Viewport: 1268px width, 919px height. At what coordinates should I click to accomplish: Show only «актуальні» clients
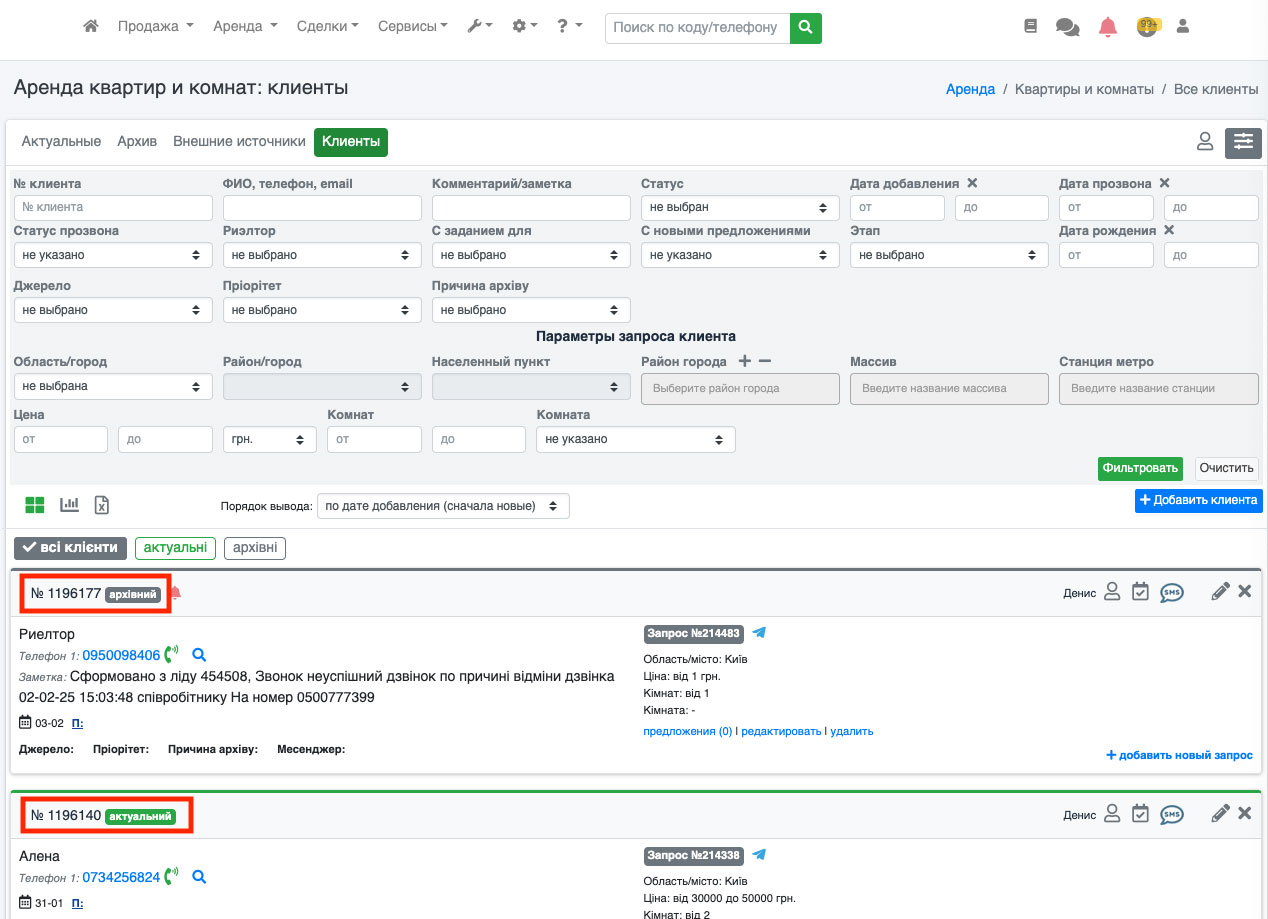(x=175, y=547)
